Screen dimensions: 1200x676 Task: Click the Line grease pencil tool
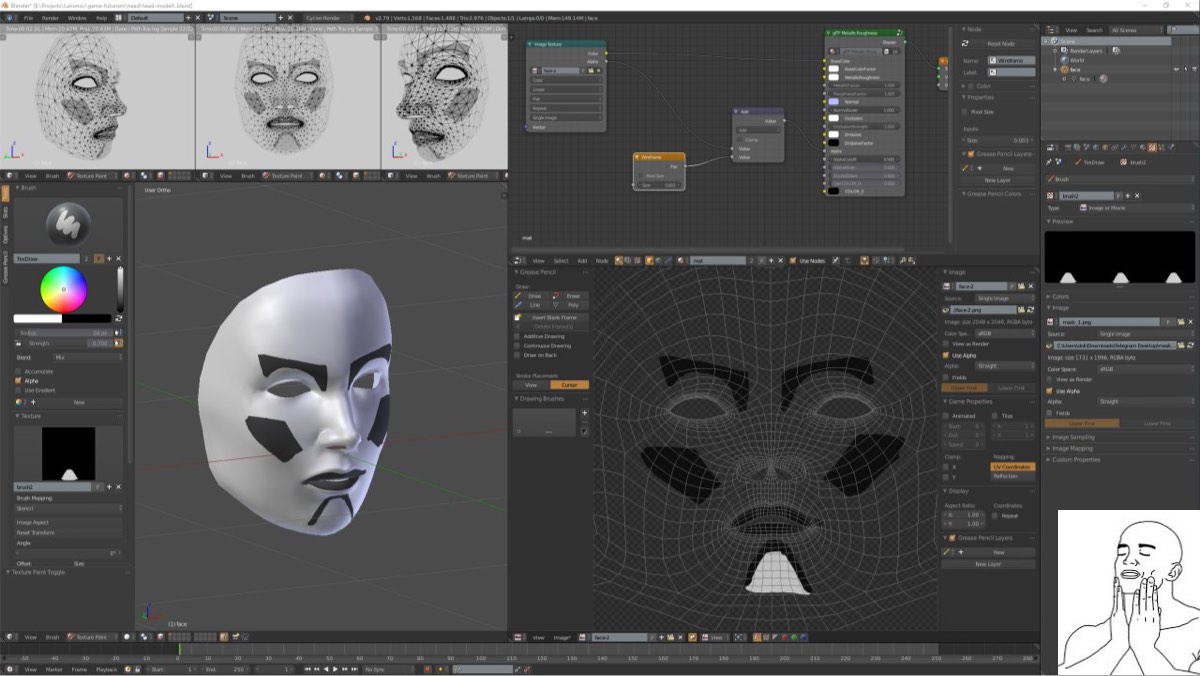click(x=533, y=305)
